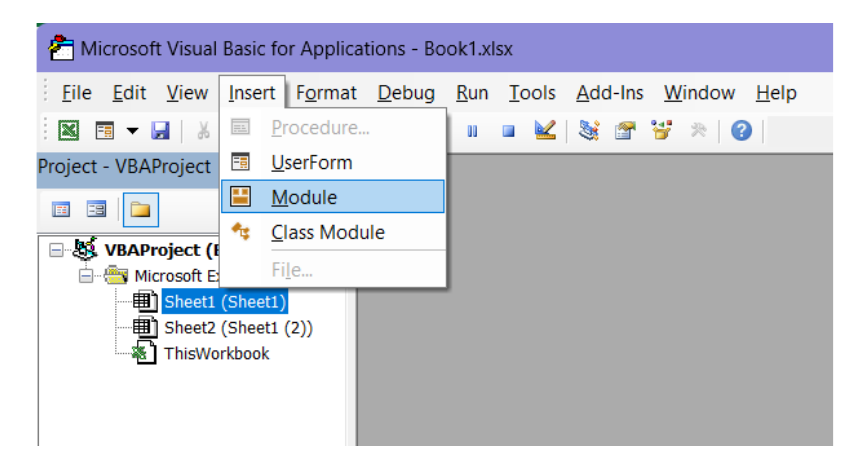The width and height of the screenshot is (863, 473).
Task: Open the Run menu
Action: click(472, 93)
